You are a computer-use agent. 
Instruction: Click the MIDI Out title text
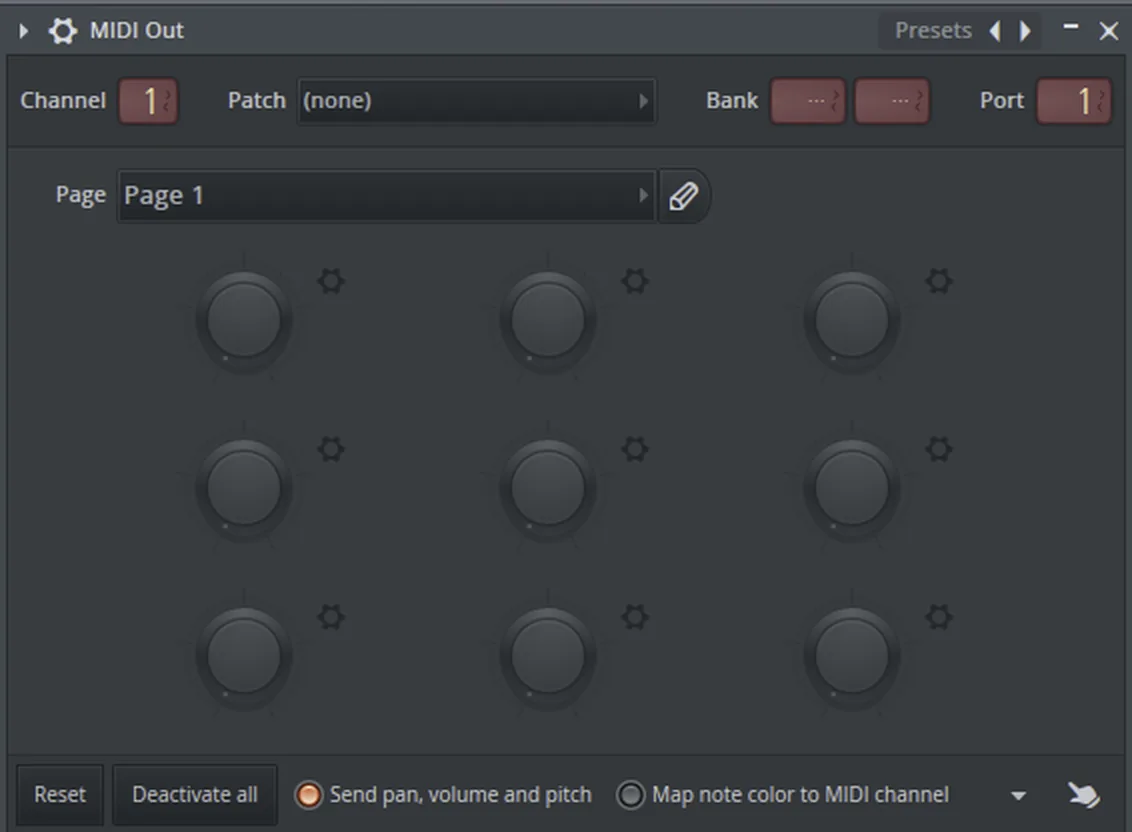click(x=136, y=30)
